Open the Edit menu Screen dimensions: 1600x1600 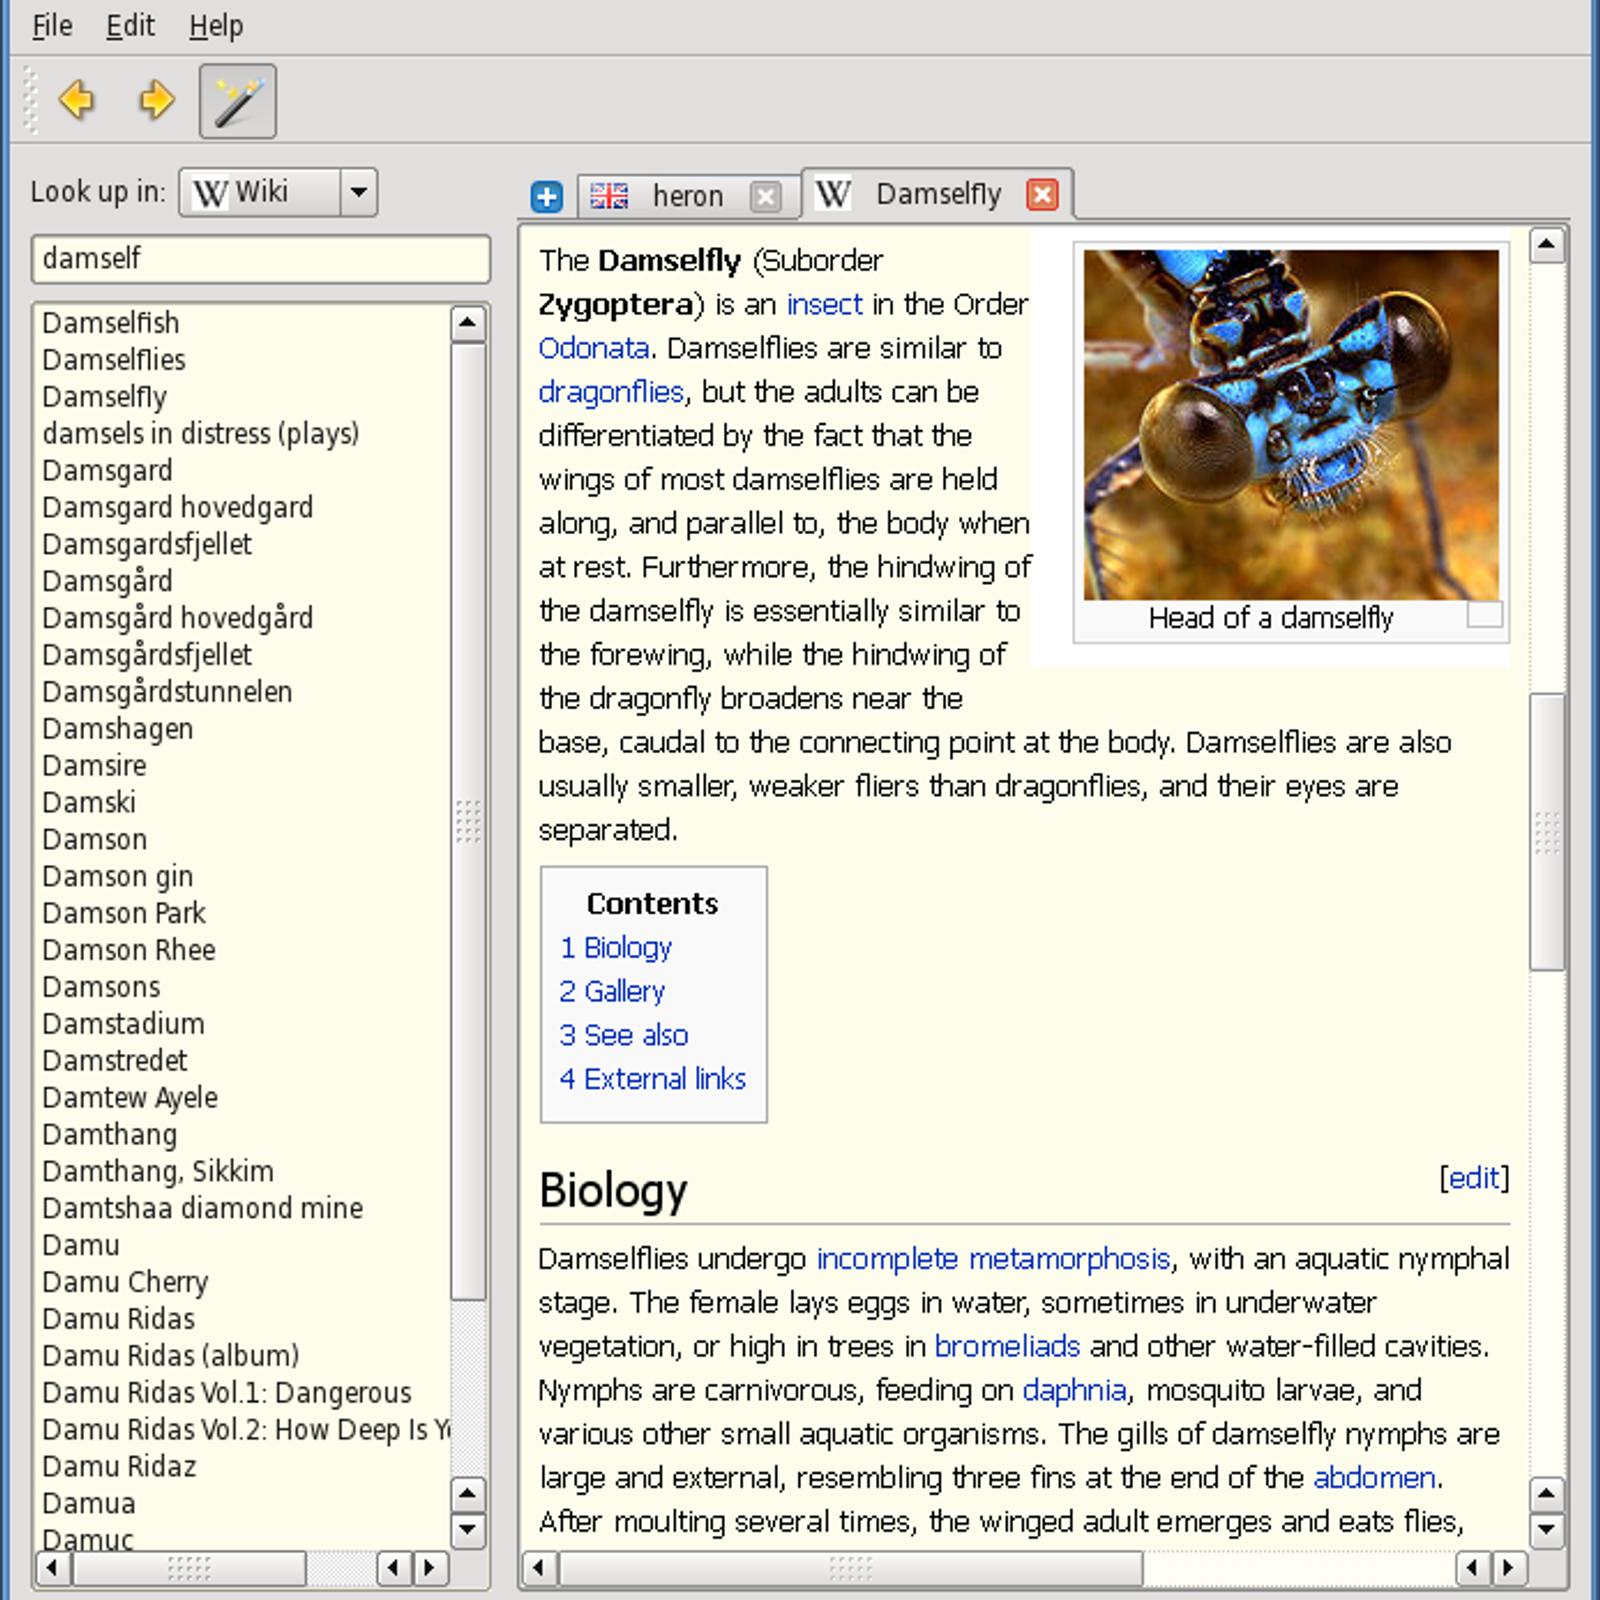pos(130,25)
